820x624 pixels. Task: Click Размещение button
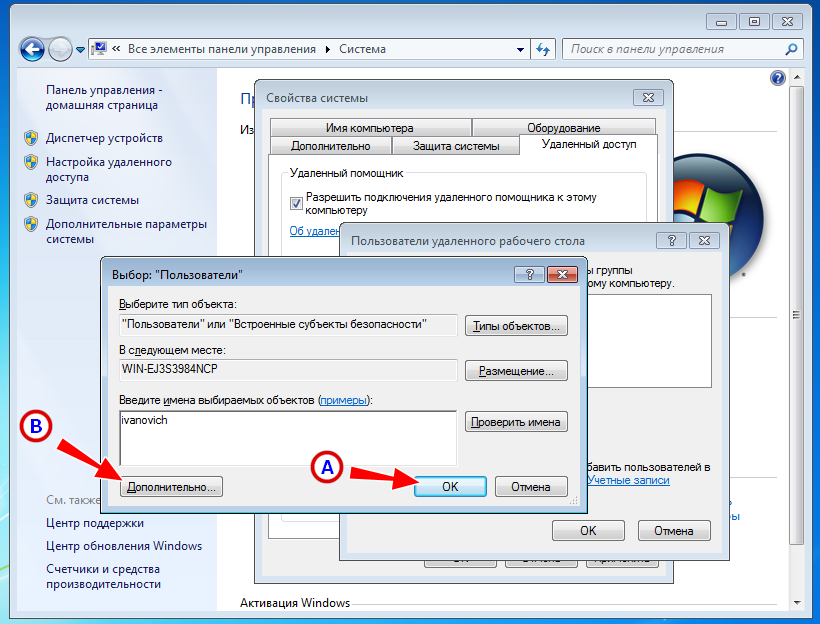(x=516, y=371)
